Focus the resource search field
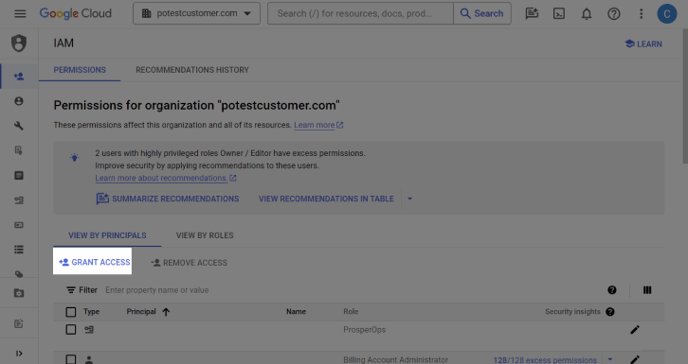 (360, 14)
